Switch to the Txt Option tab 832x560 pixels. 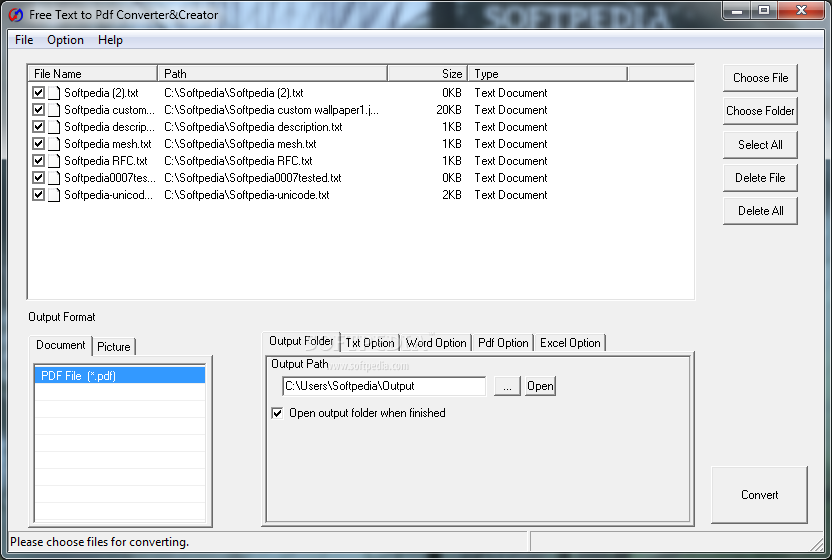tap(370, 343)
